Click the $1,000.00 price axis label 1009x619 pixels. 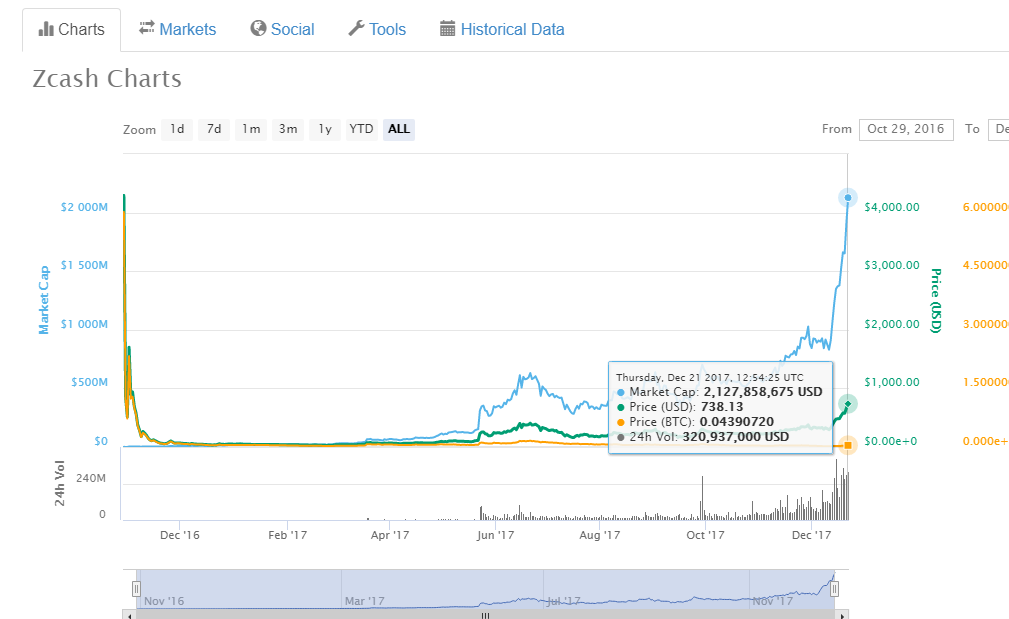pyautogui.click(x=892, y=382)
